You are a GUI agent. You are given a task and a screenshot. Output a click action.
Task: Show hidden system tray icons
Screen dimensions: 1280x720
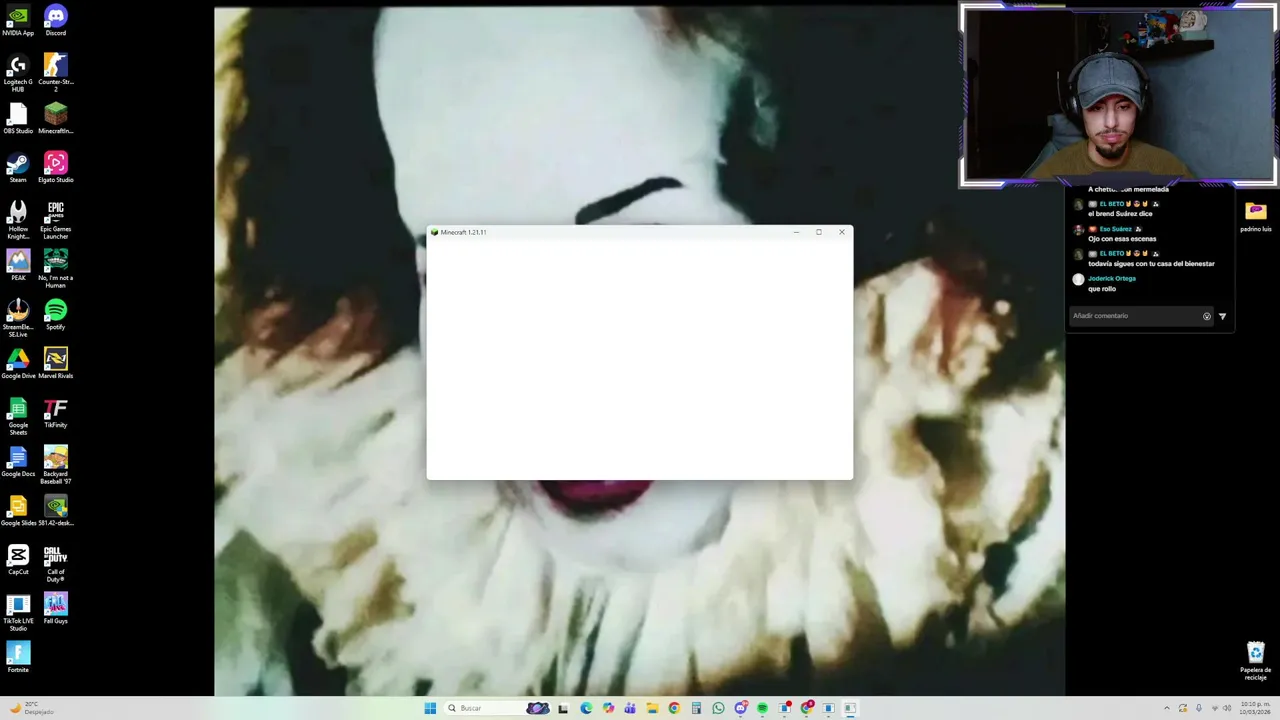point(1166,708)
